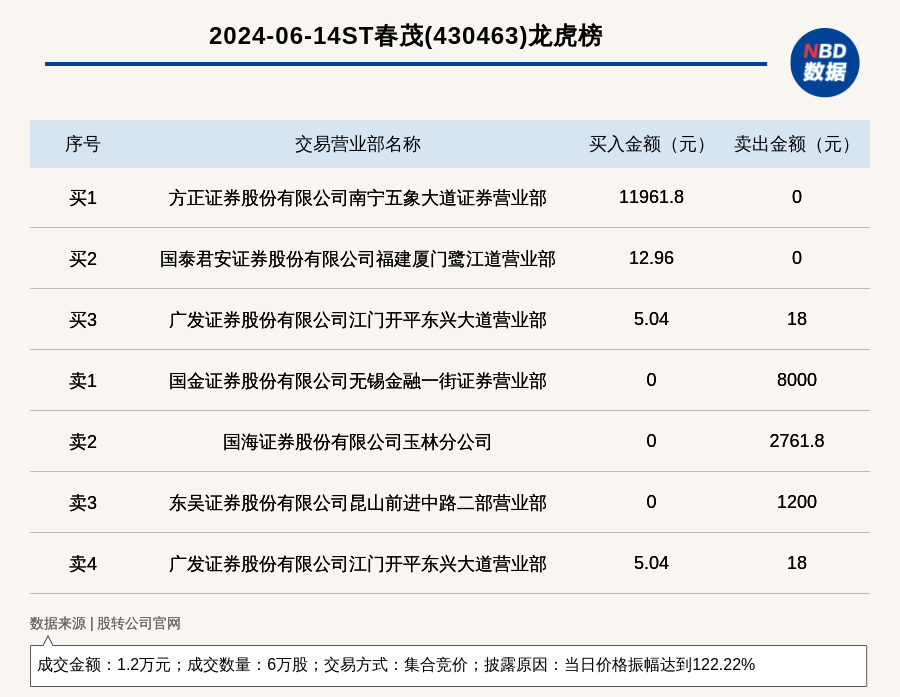Select the 买1 row label
Image resolution: width=900 pixels, height=697 pixels.
click(x=83, y=198)
